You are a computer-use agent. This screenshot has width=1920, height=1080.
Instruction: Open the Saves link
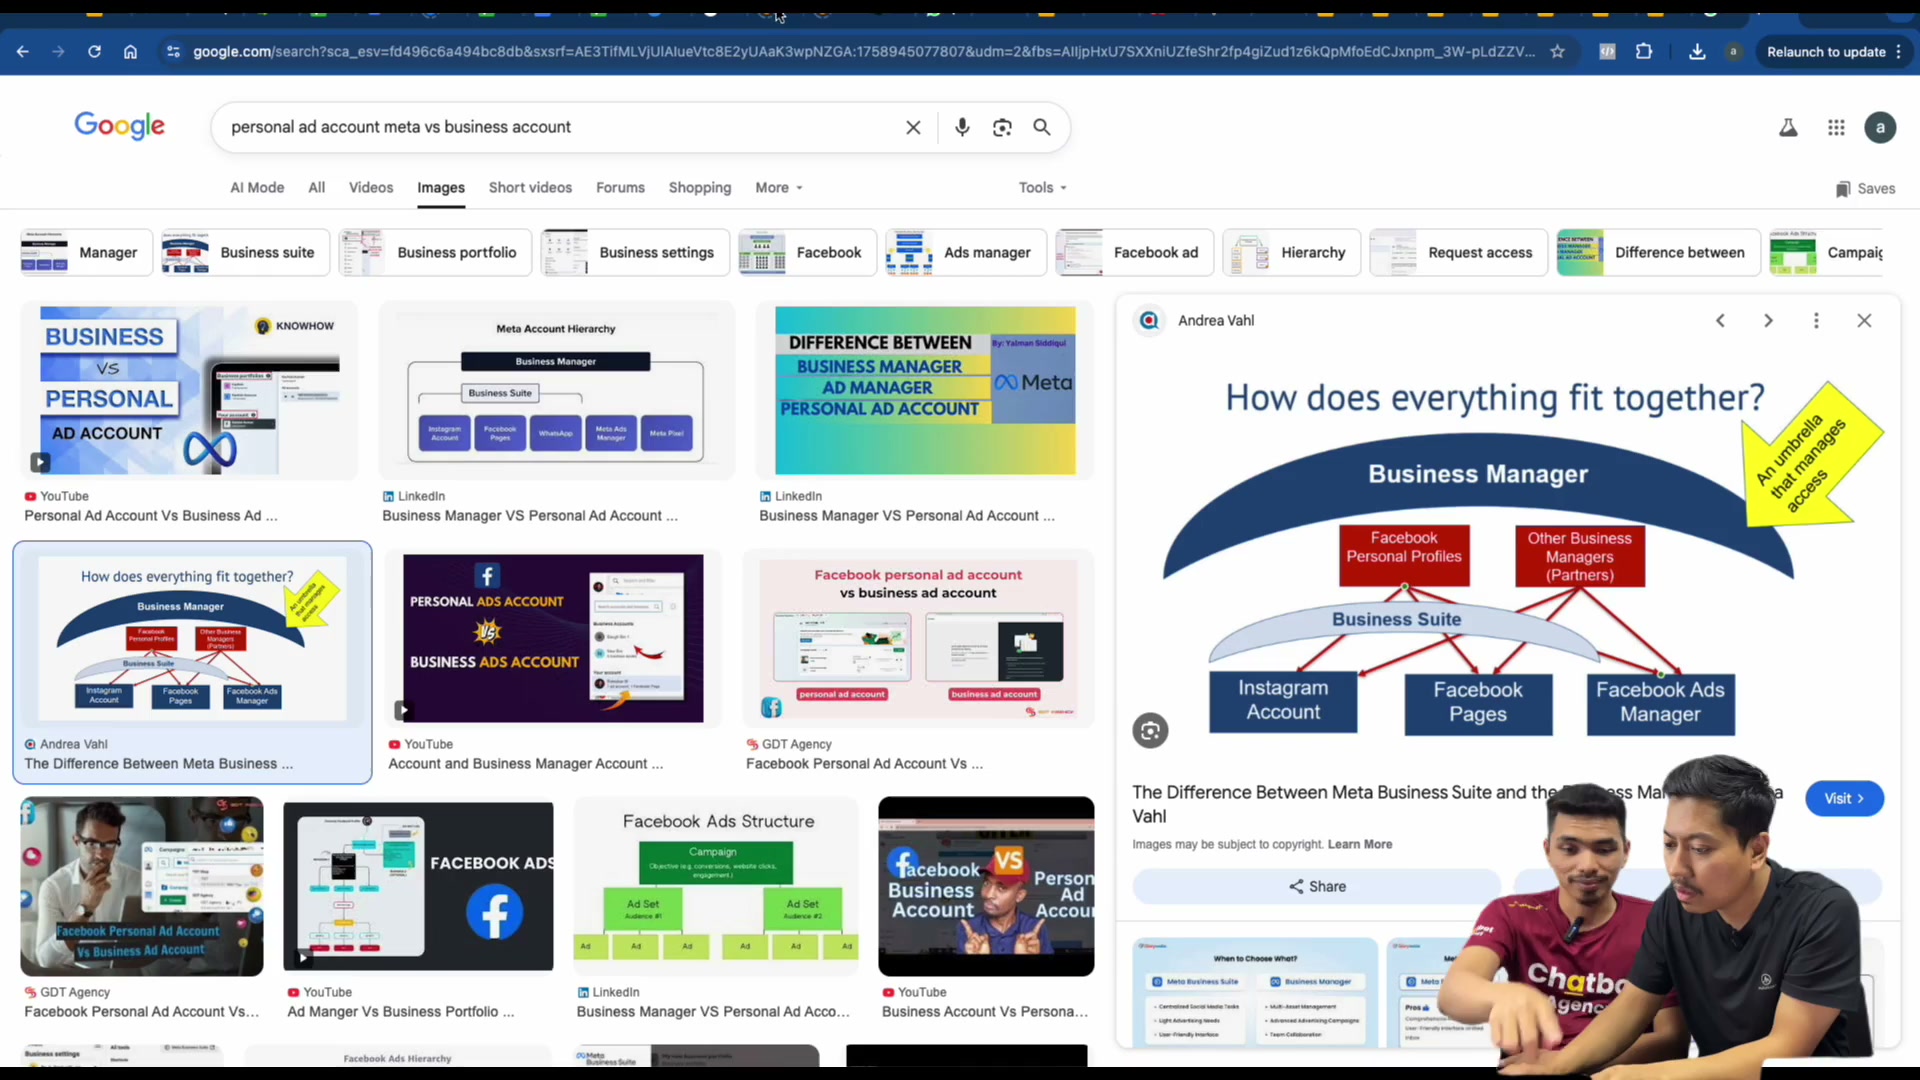[x=1865, y=189]
